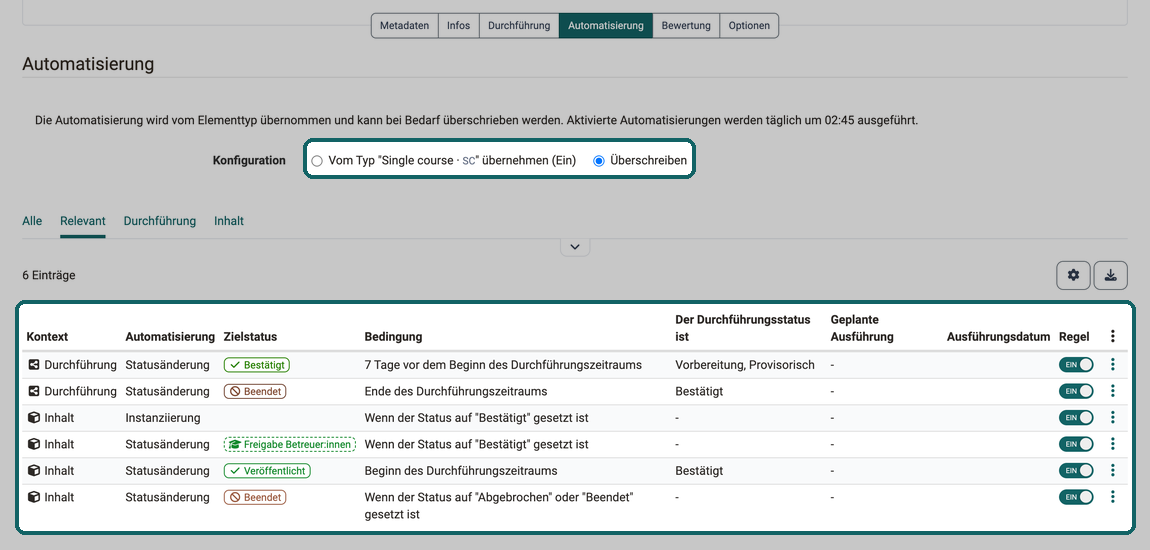The height and width of the screenshot is (550, 1150).
Task: Toggle the rule for 7 Tage vor dem Beginn
Action: coord(1076,364)
